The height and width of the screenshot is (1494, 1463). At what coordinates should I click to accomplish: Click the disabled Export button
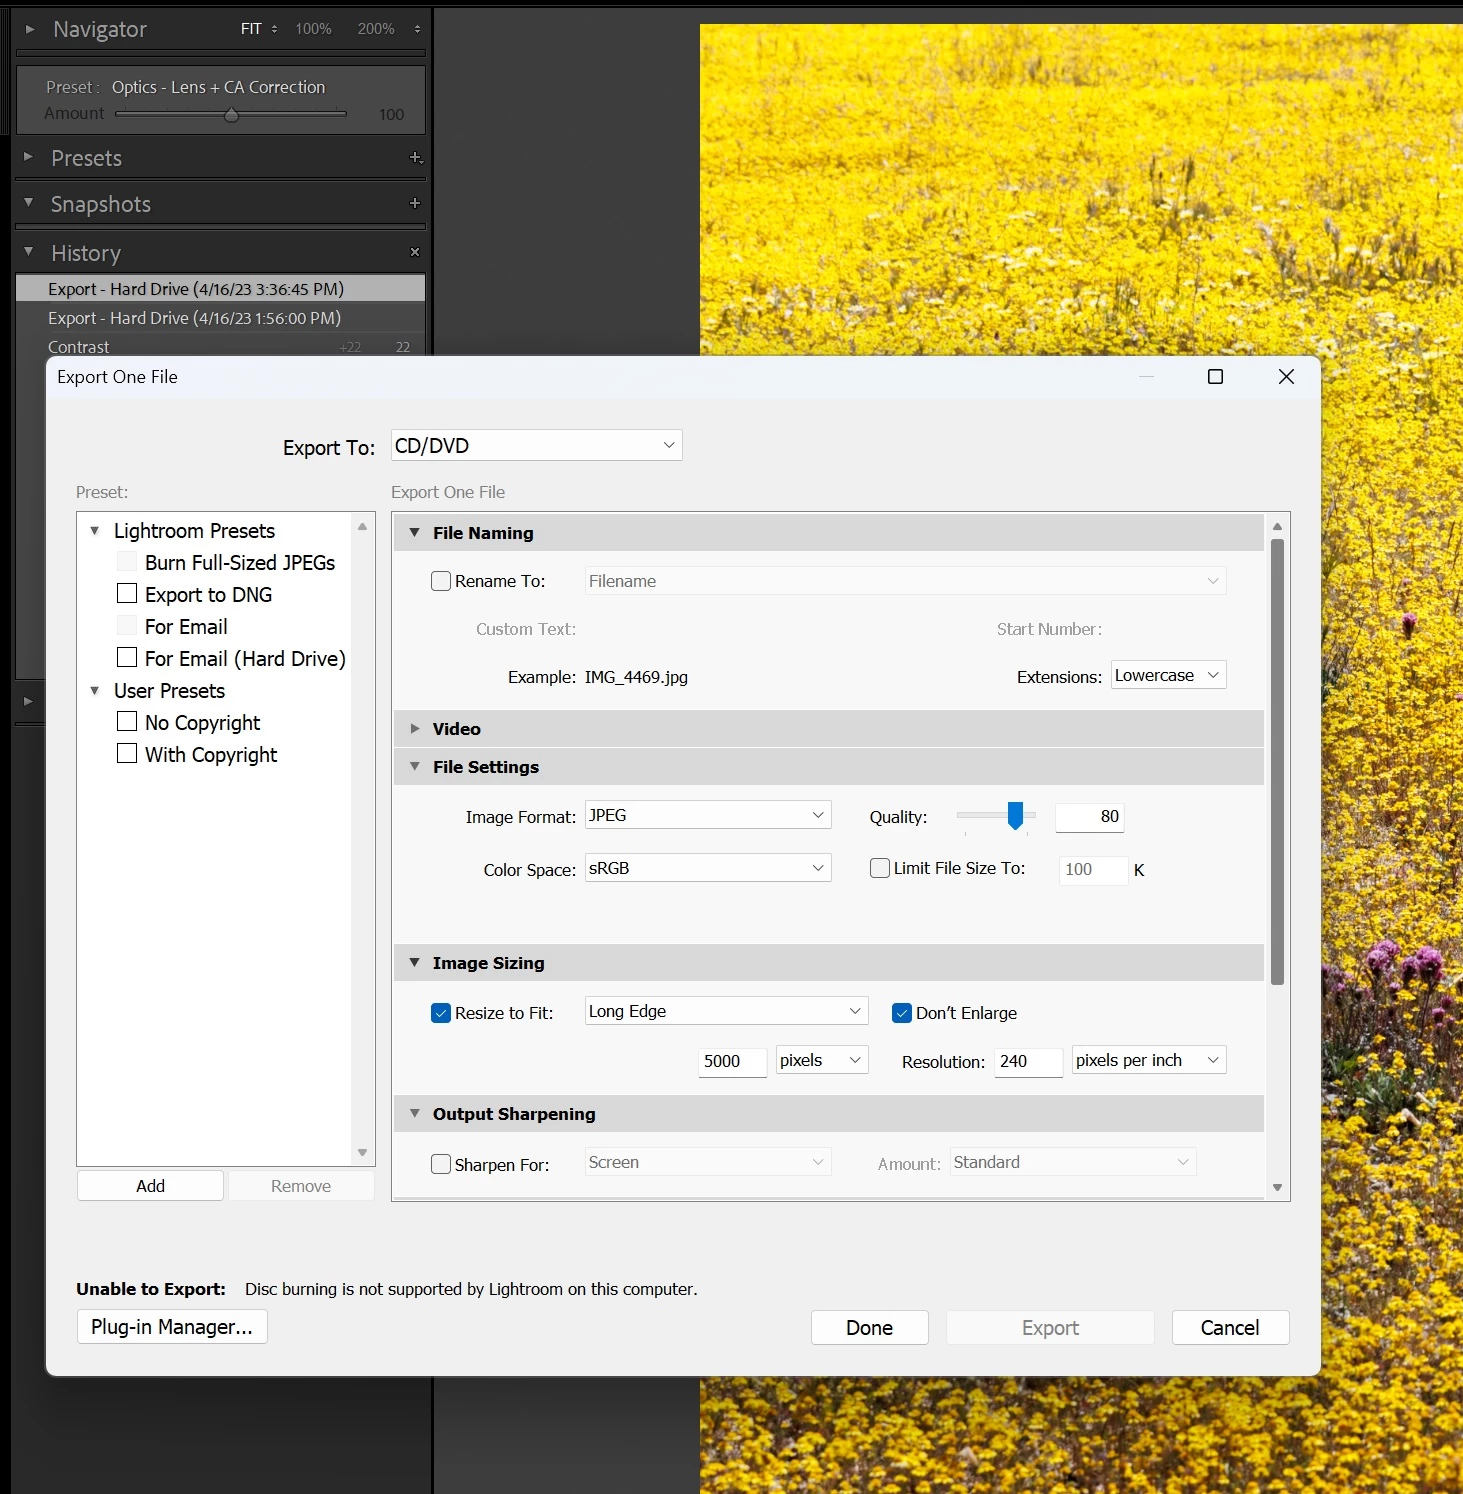click(x=1050, y=1328)
